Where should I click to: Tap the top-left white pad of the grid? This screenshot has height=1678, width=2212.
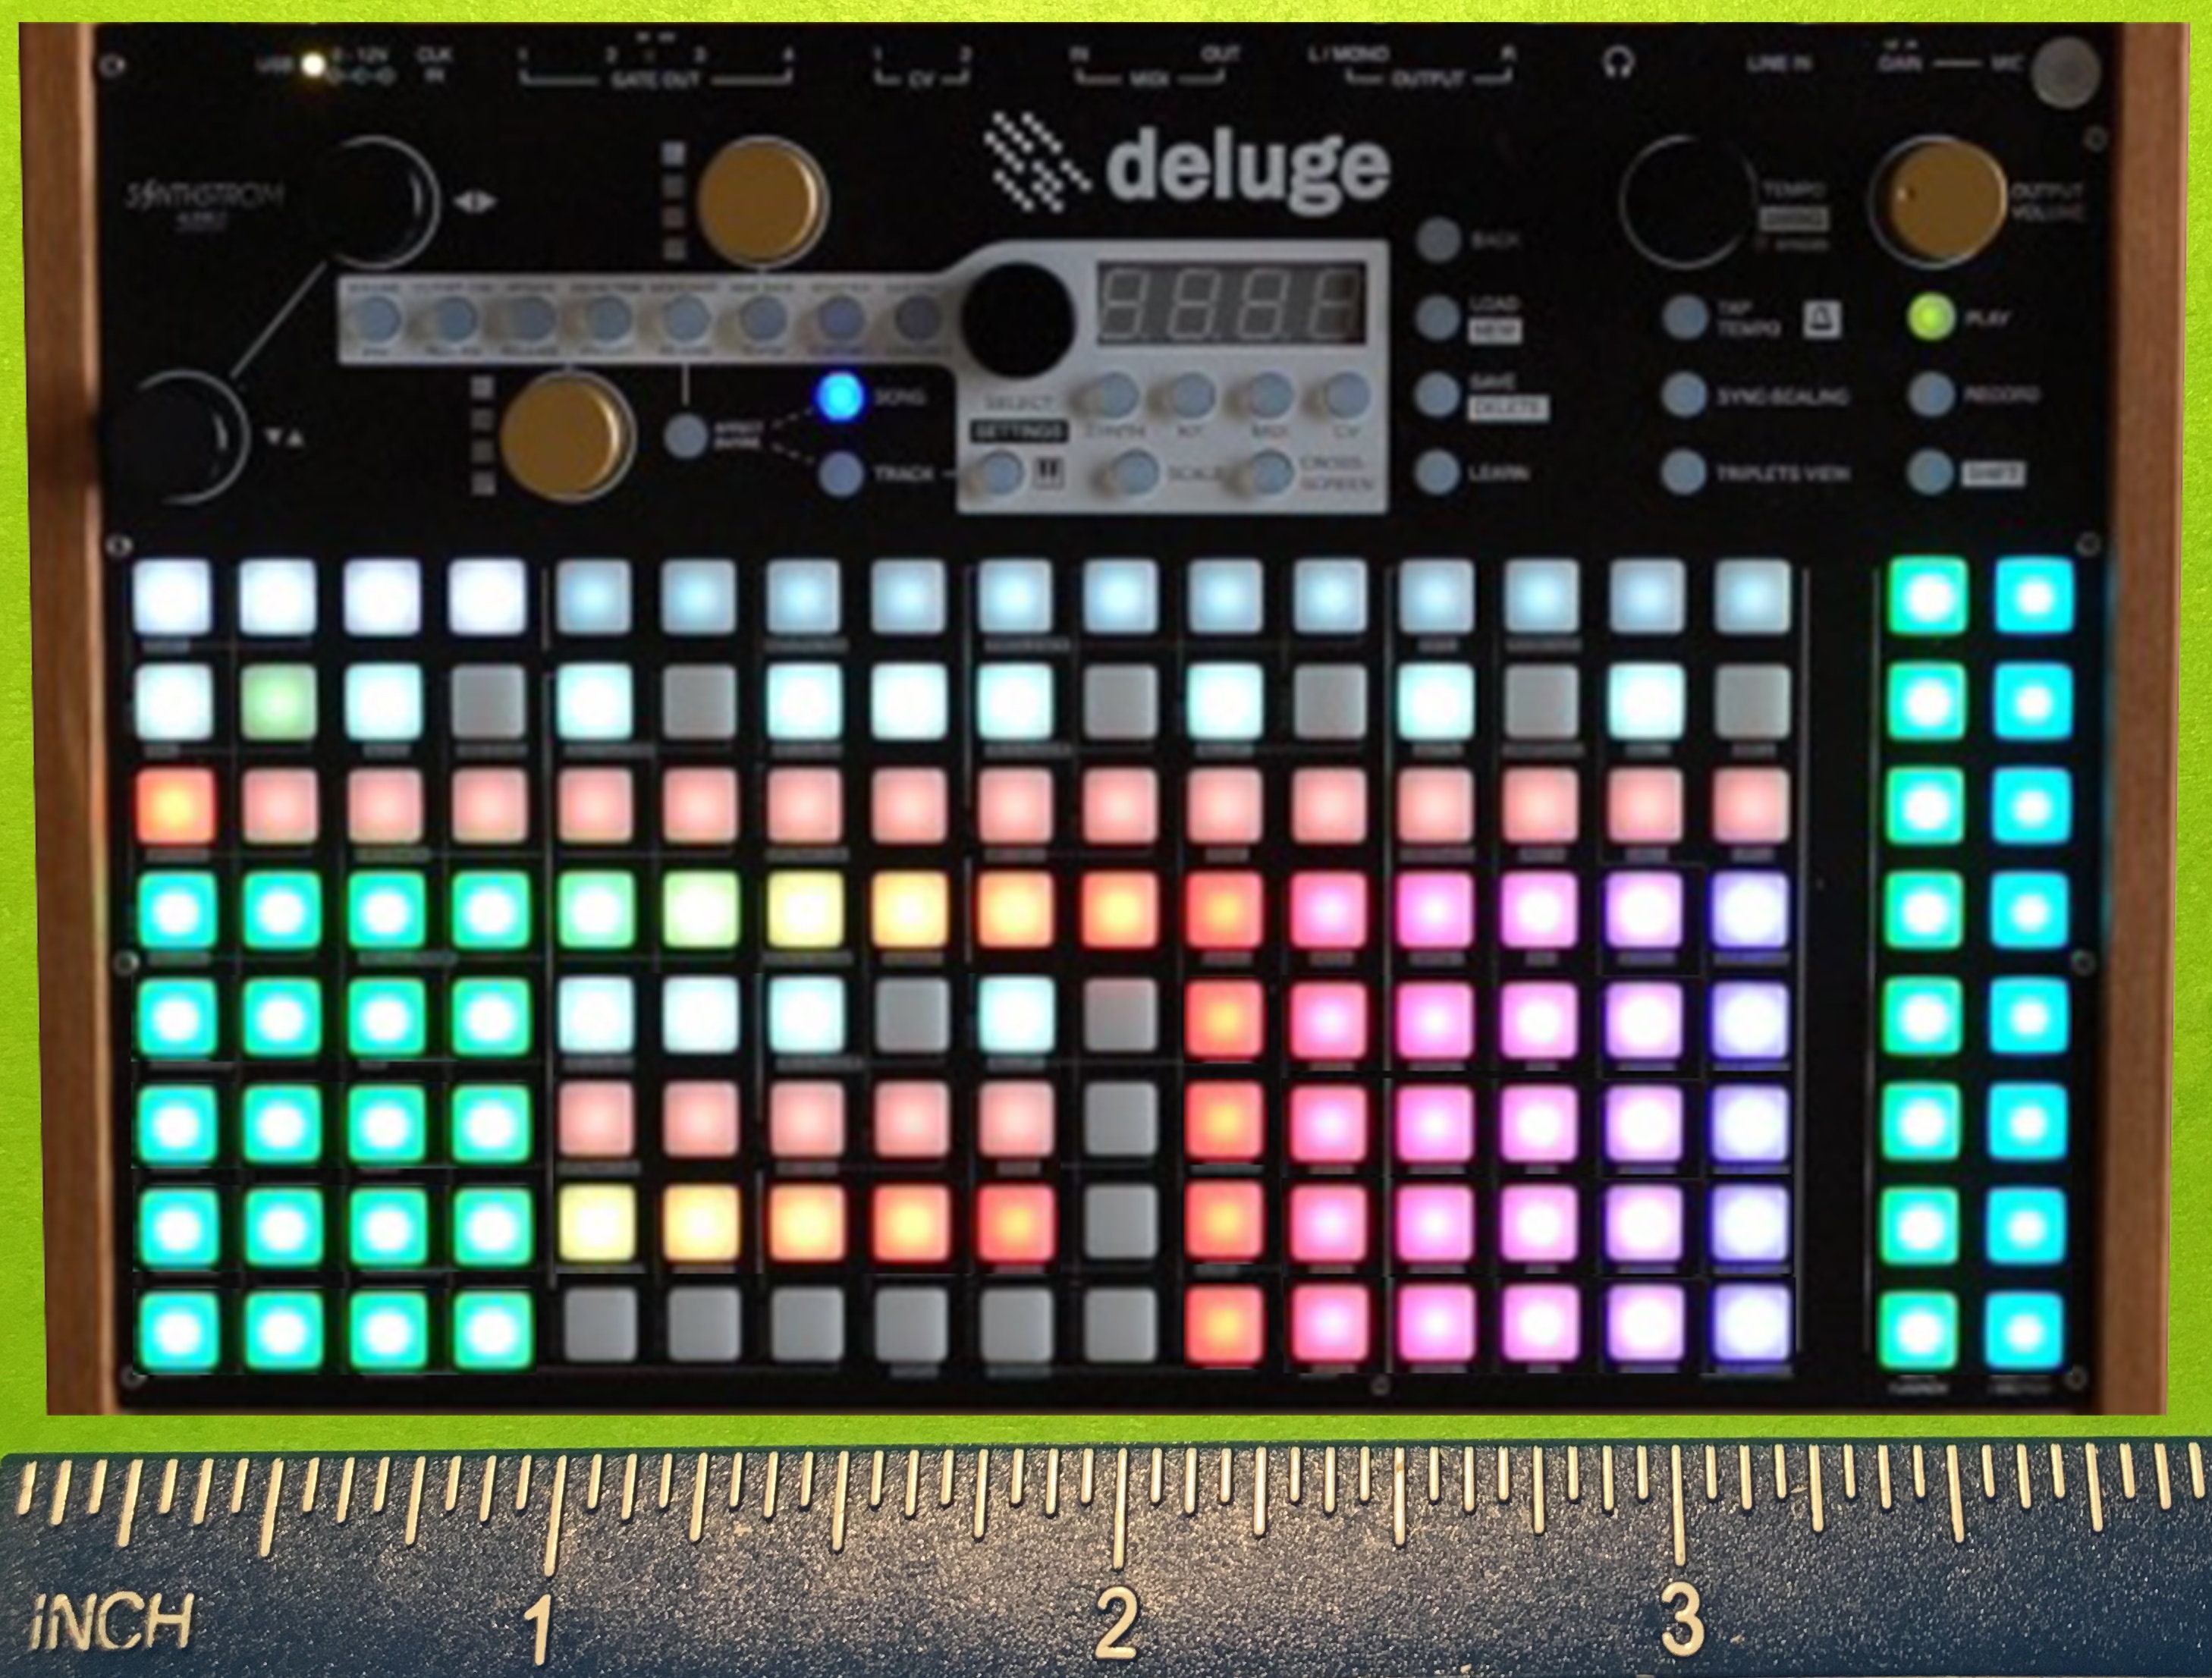[173, 597]
